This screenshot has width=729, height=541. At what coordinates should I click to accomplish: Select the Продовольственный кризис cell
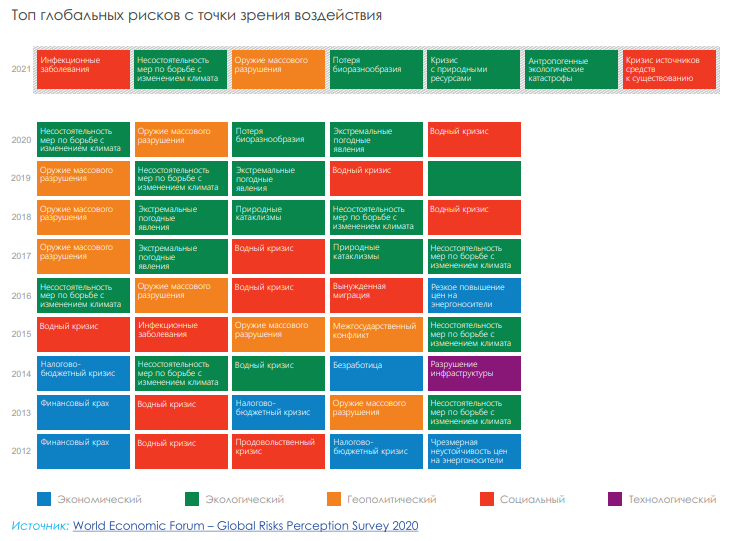(278, 451)
